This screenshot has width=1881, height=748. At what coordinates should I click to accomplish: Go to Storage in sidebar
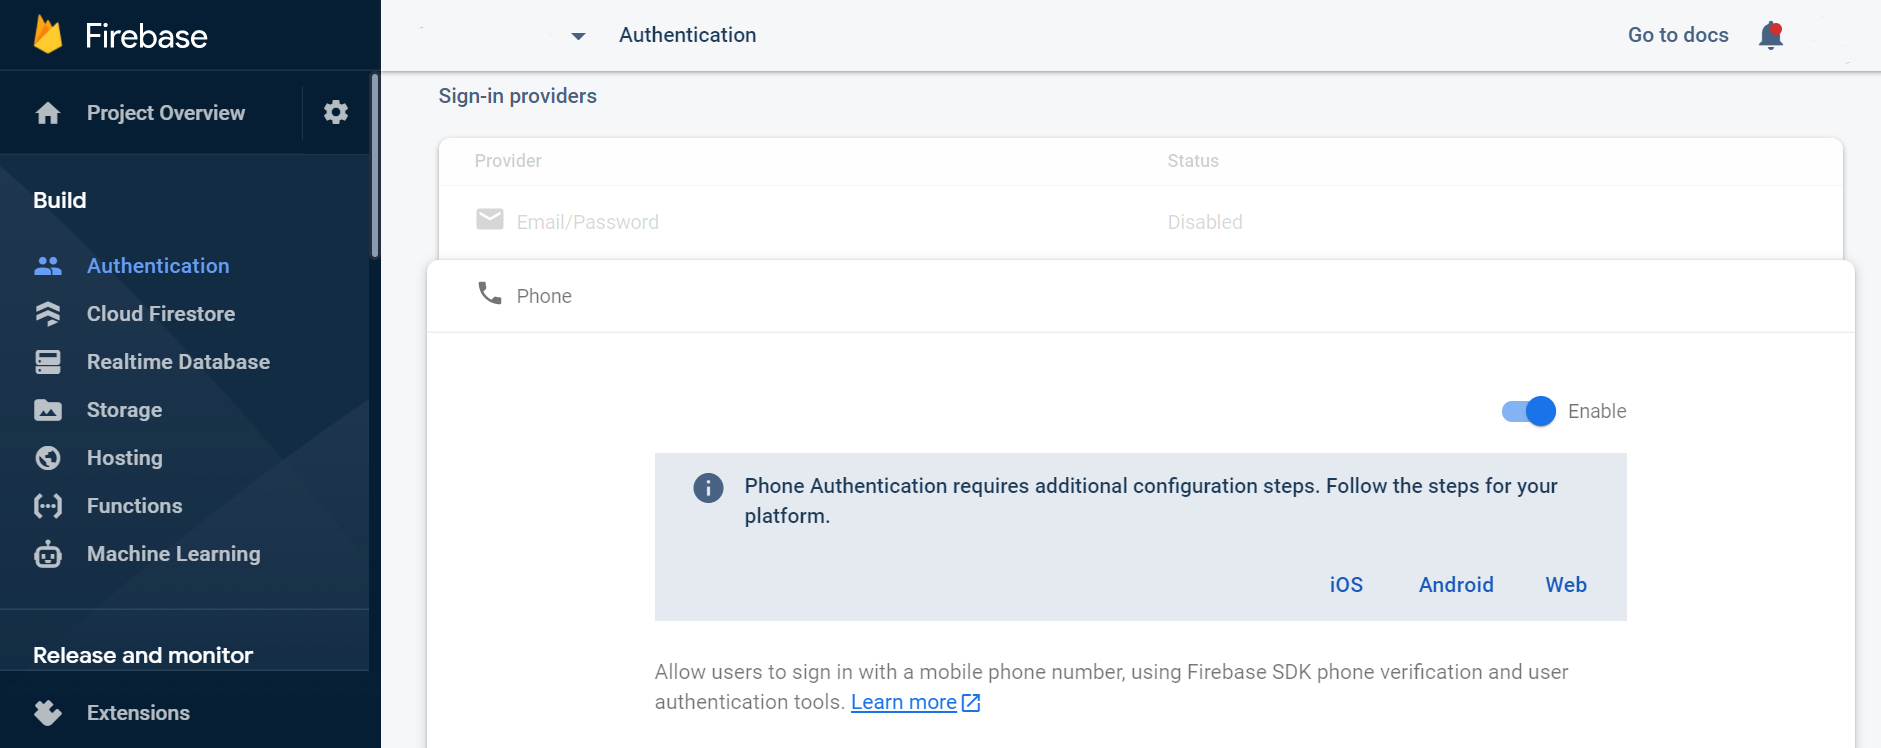point(124,410)
